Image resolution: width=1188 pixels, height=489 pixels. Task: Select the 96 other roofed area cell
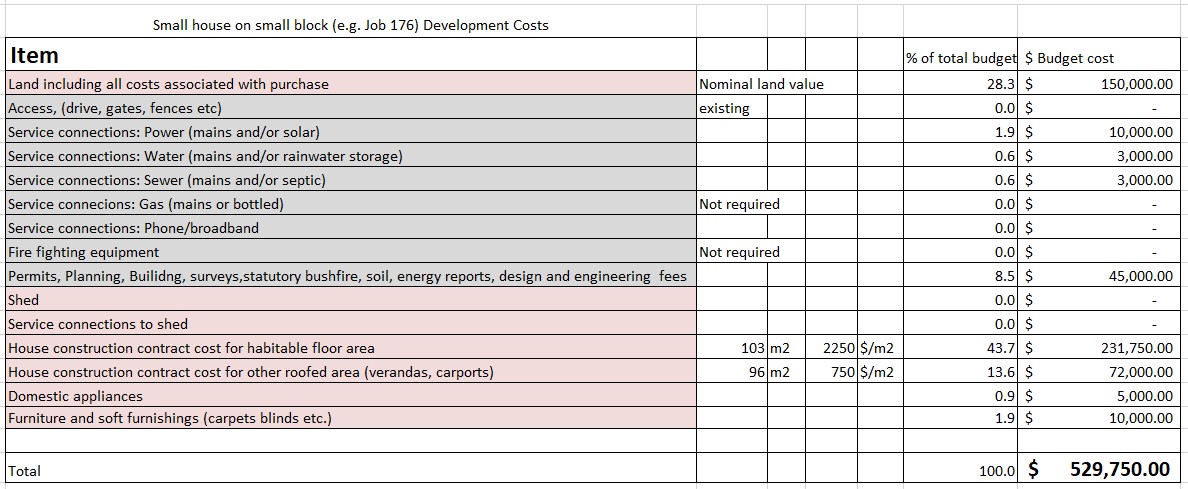click(755, 372)
